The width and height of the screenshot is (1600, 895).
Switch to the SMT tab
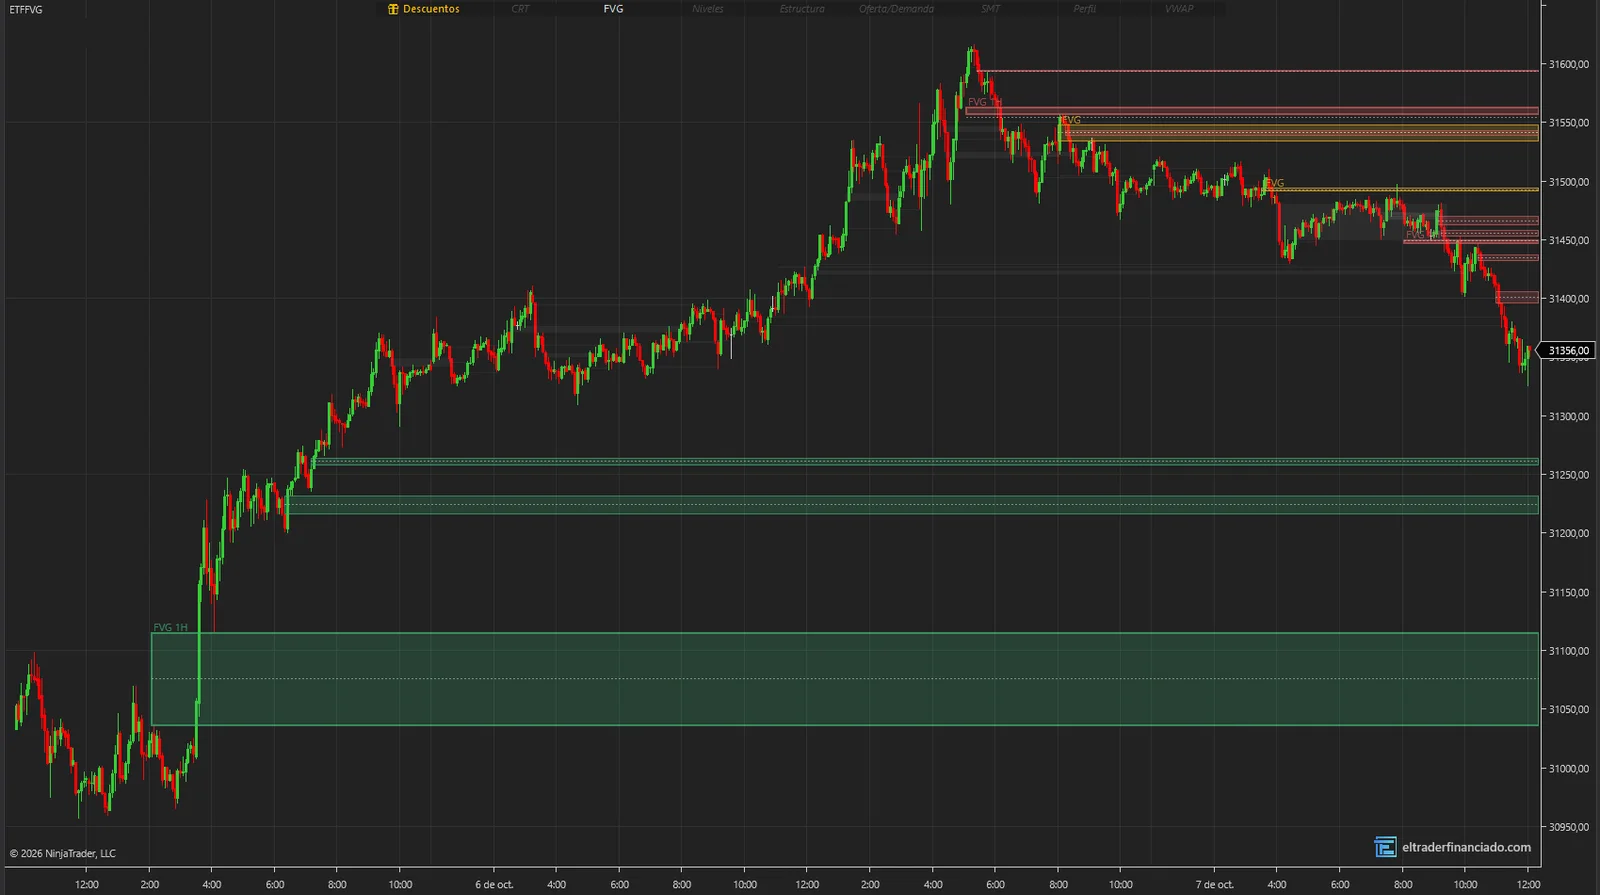click(990, 9)
